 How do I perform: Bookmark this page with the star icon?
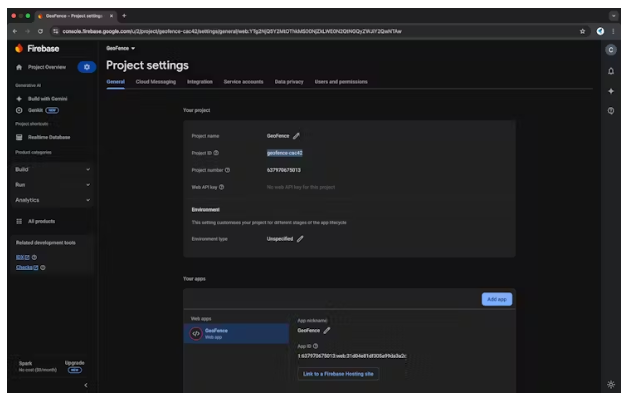point(582,31)
